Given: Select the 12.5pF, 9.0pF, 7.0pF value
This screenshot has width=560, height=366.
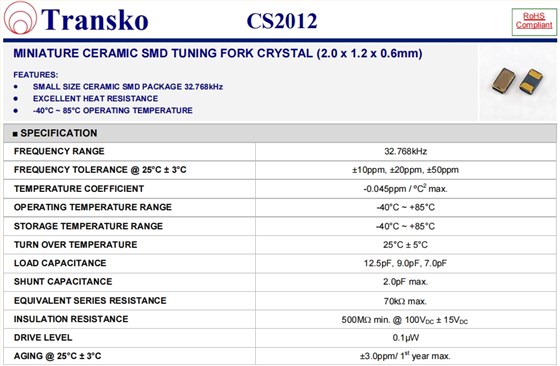Looking at the screenshot, I should coord(405,264).
